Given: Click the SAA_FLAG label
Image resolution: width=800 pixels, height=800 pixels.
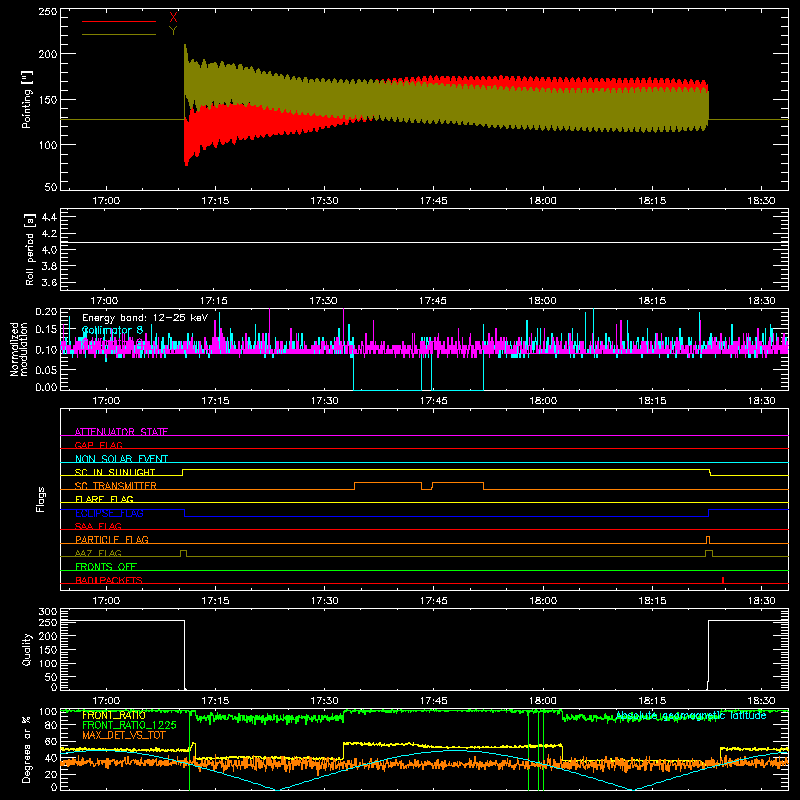Looking at the screenshot, I should [x=98, y=526].
